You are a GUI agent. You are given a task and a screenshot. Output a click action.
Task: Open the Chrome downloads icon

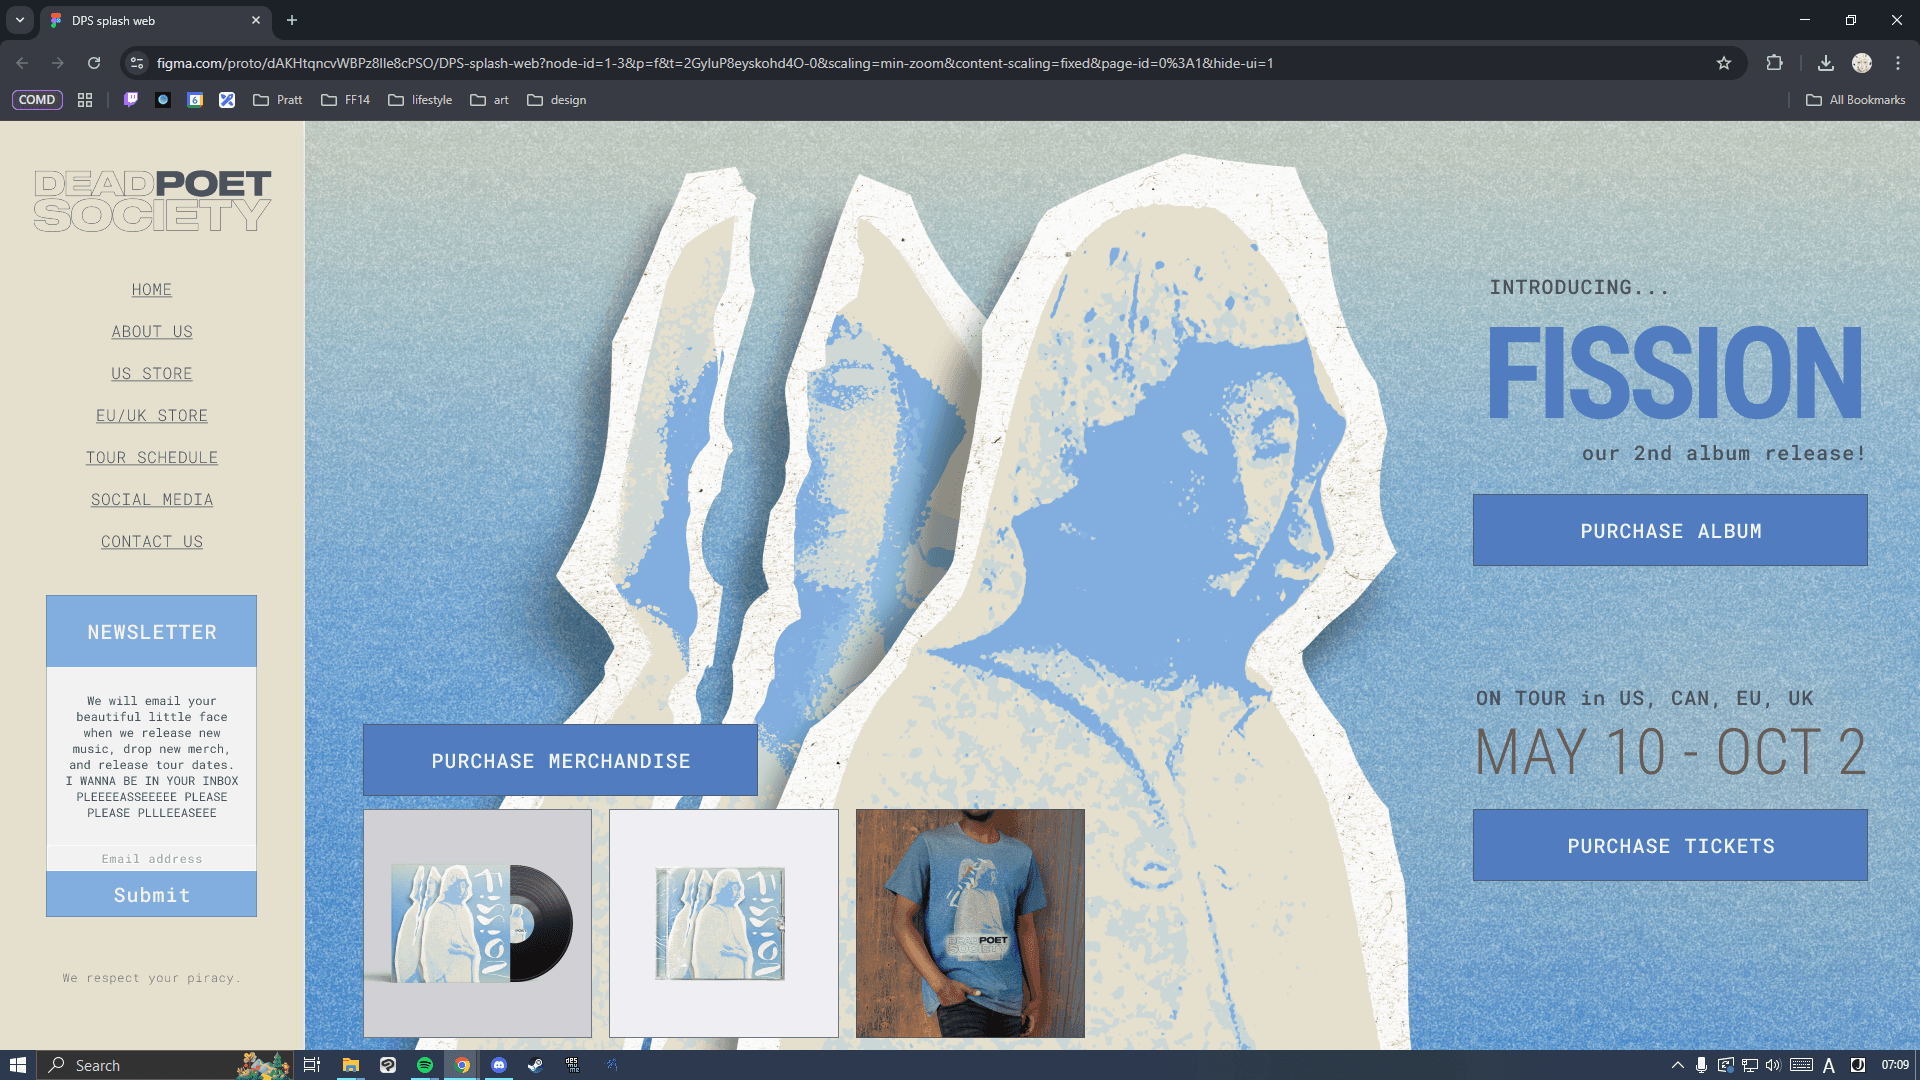point(1826,63)
